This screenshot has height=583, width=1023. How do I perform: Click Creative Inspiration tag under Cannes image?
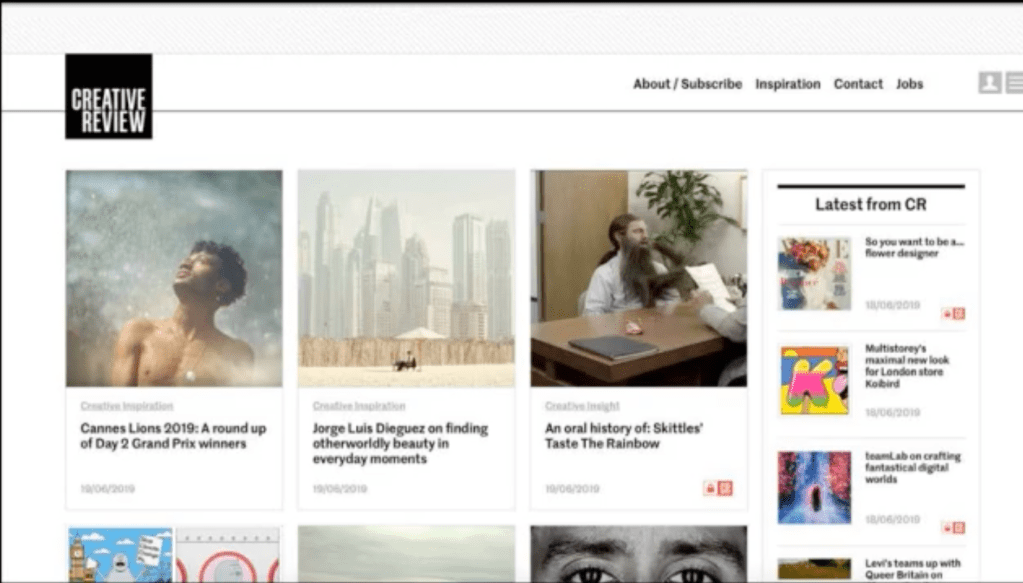(x=127, y=406)
